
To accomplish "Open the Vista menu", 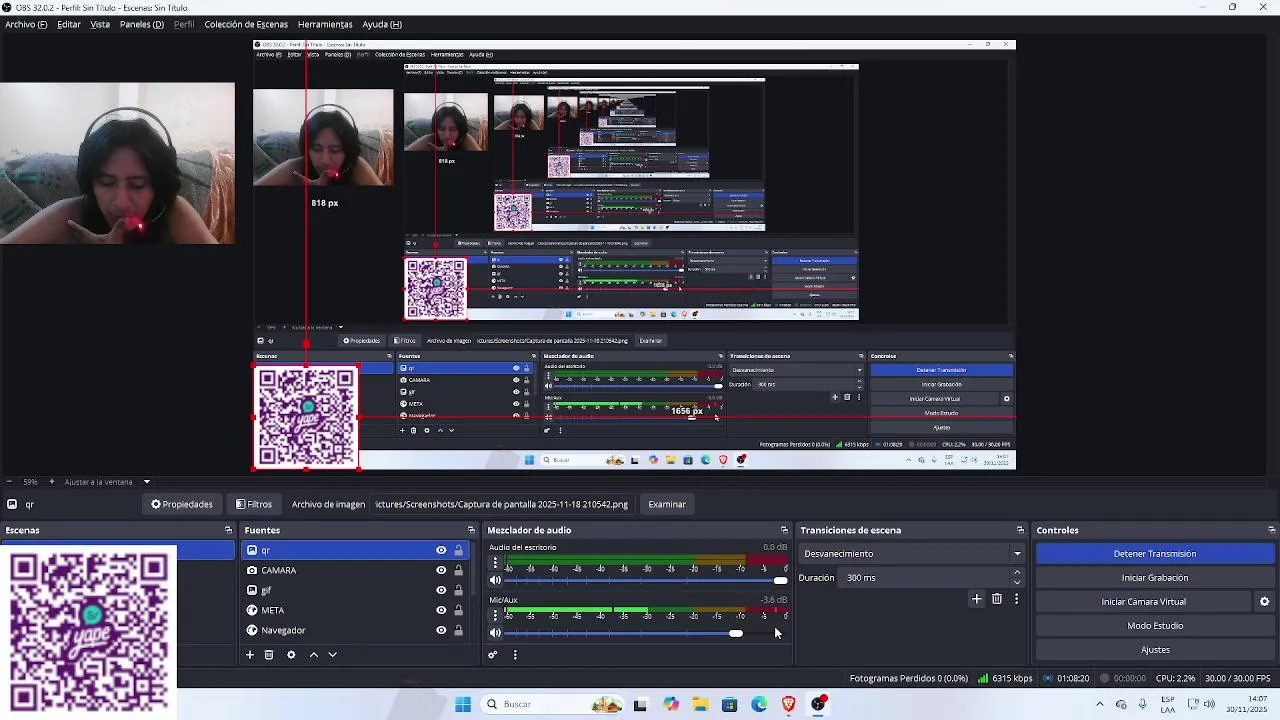I will [100, 24].
